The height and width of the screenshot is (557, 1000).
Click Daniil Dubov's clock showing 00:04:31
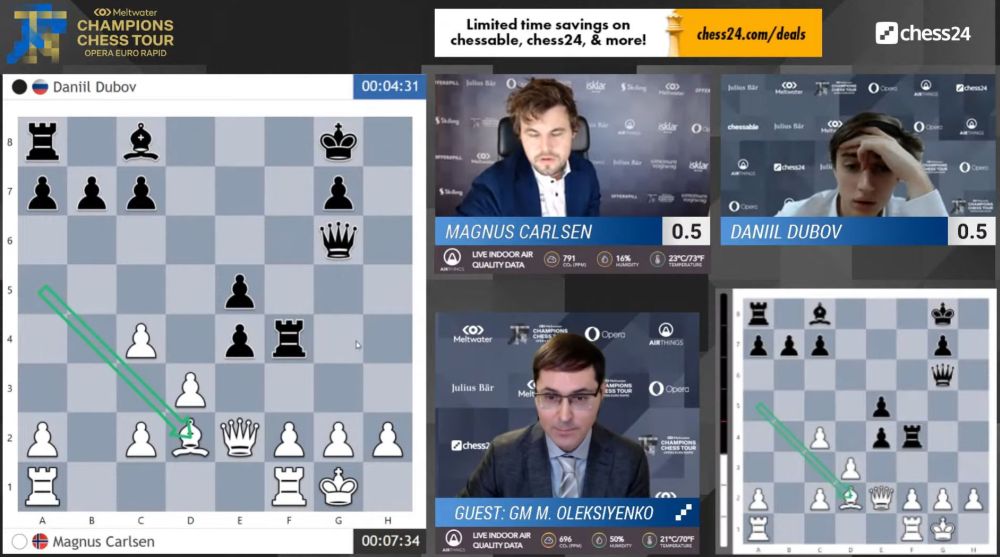pos(389,87)
